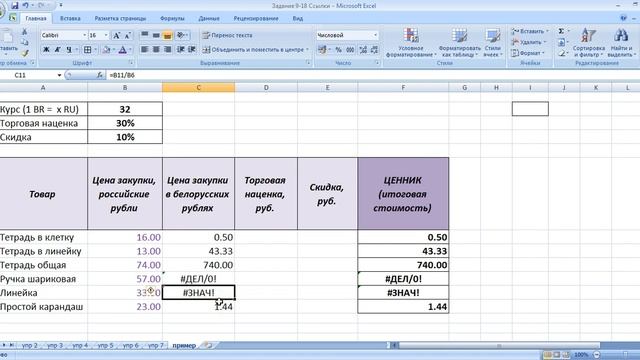Switch to the Главная ribbon tab
This screenshot has width=640, height=360.
pyautogui.click(x=36, y=18)
